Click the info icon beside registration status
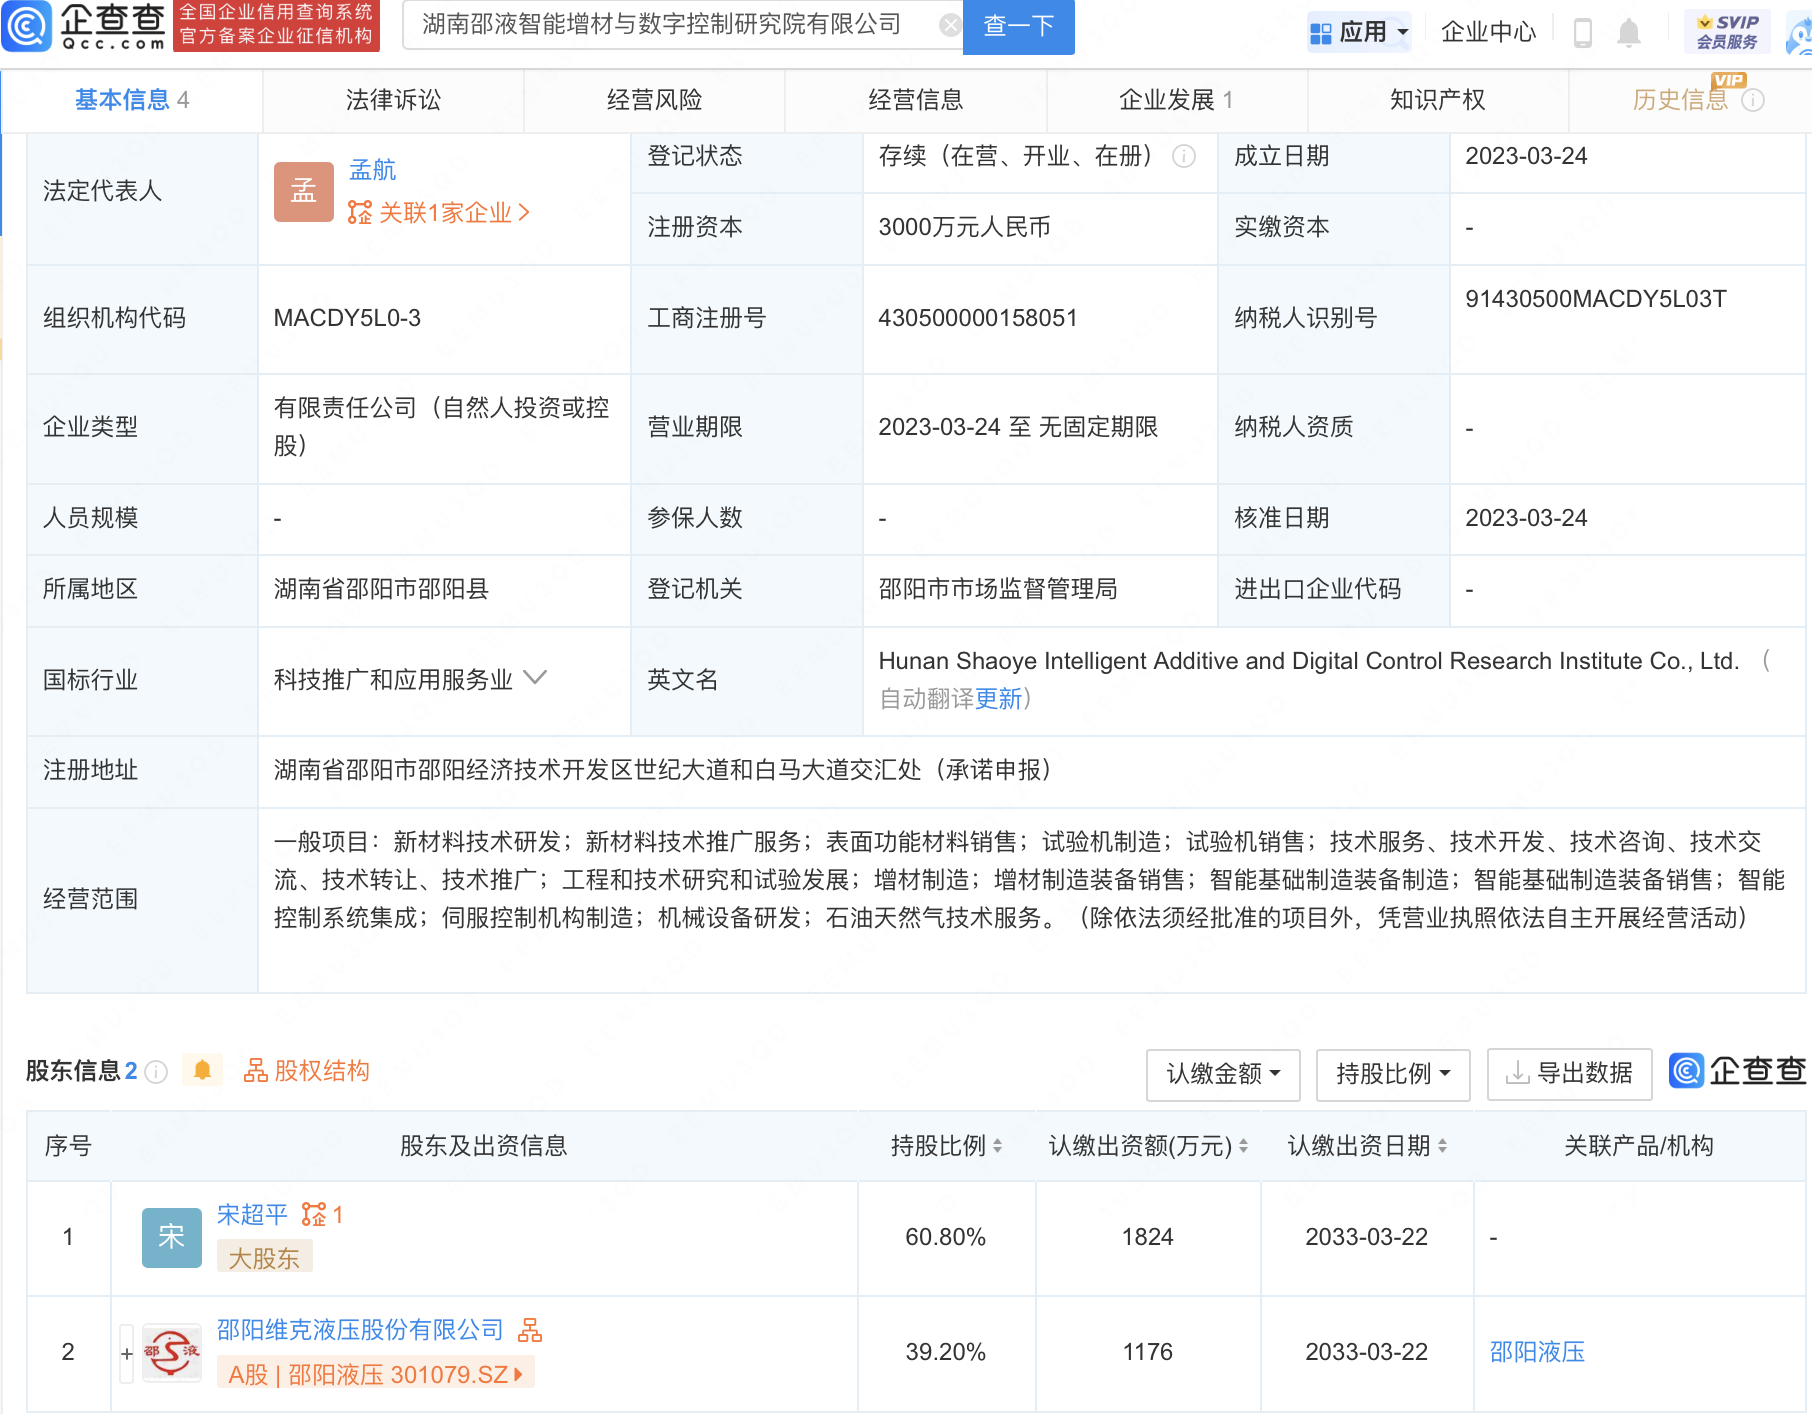1812x1414 pixels. 1184,156
